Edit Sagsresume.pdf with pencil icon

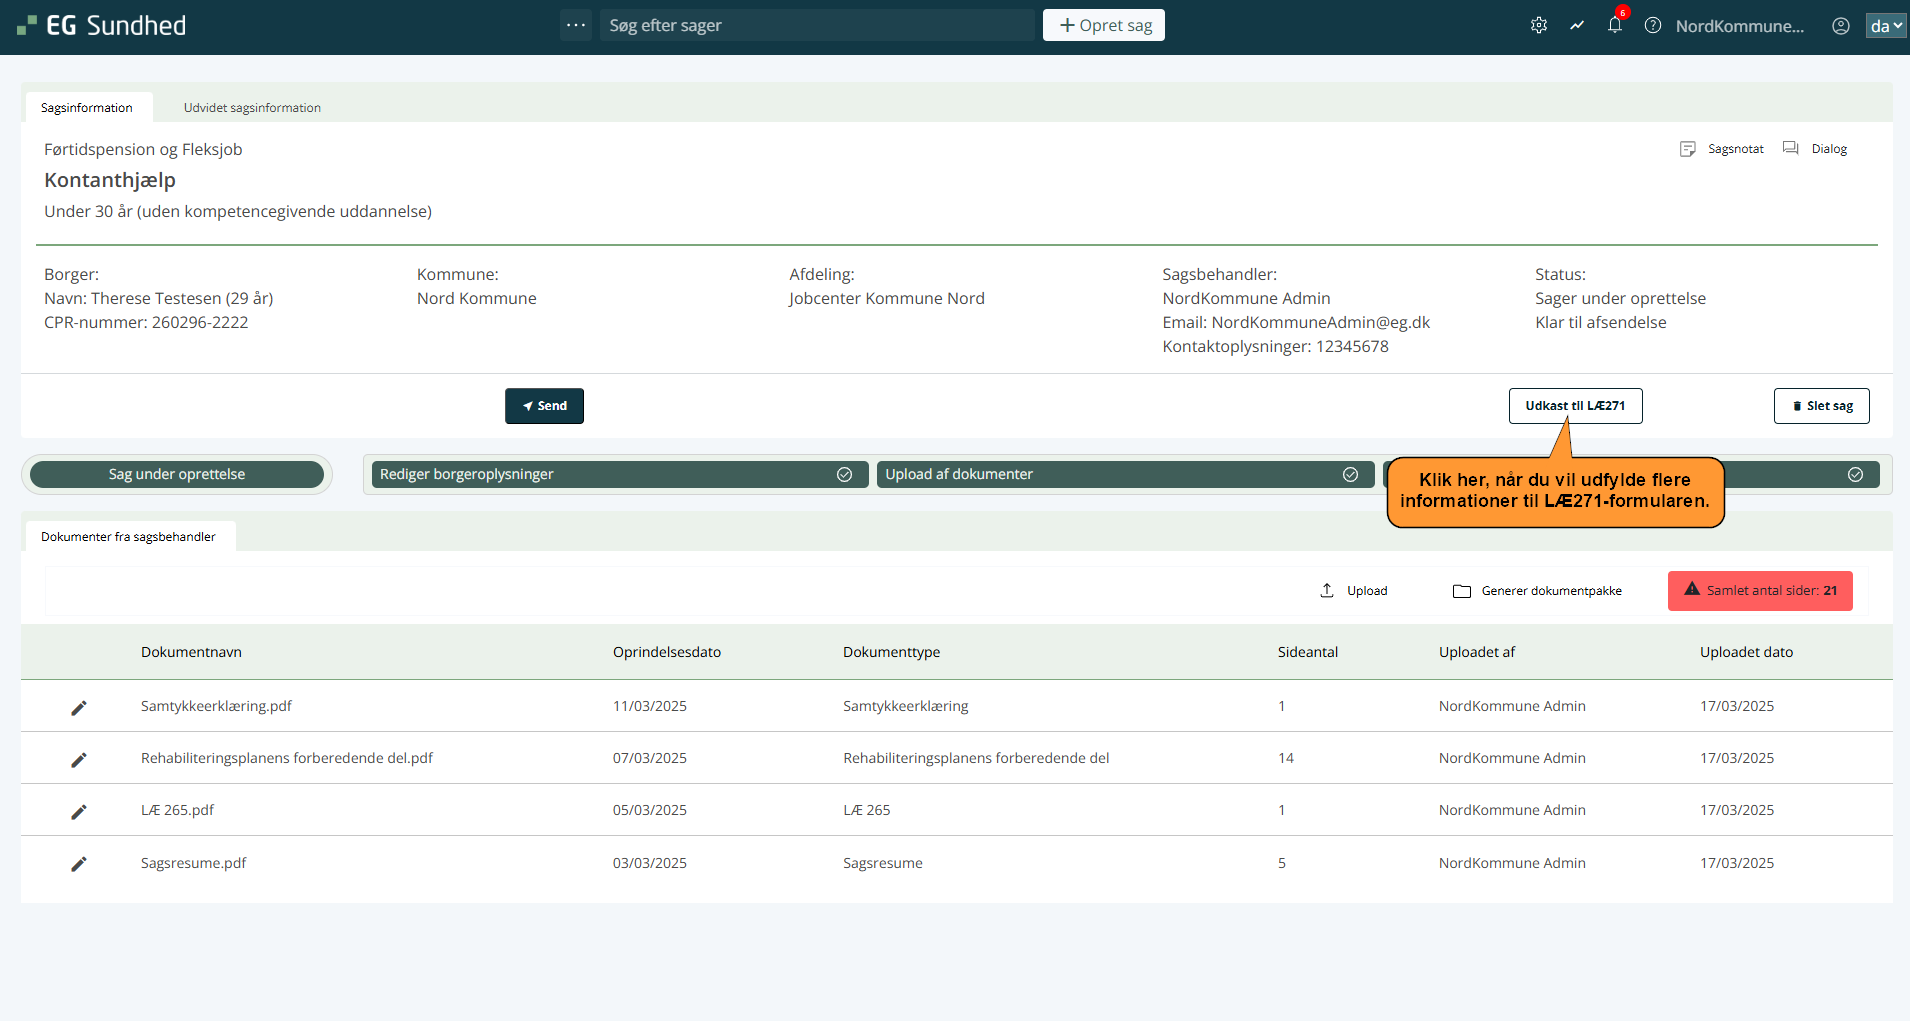pos(79,864)
